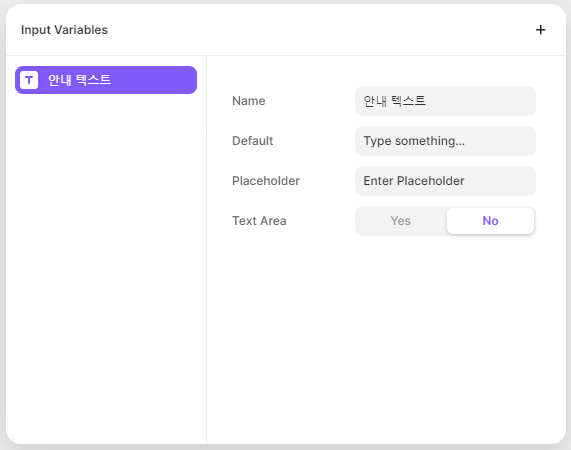This screenshot has height=450, width=571.
Task: Click the Input Variables panel title
Action: (64, 30)
